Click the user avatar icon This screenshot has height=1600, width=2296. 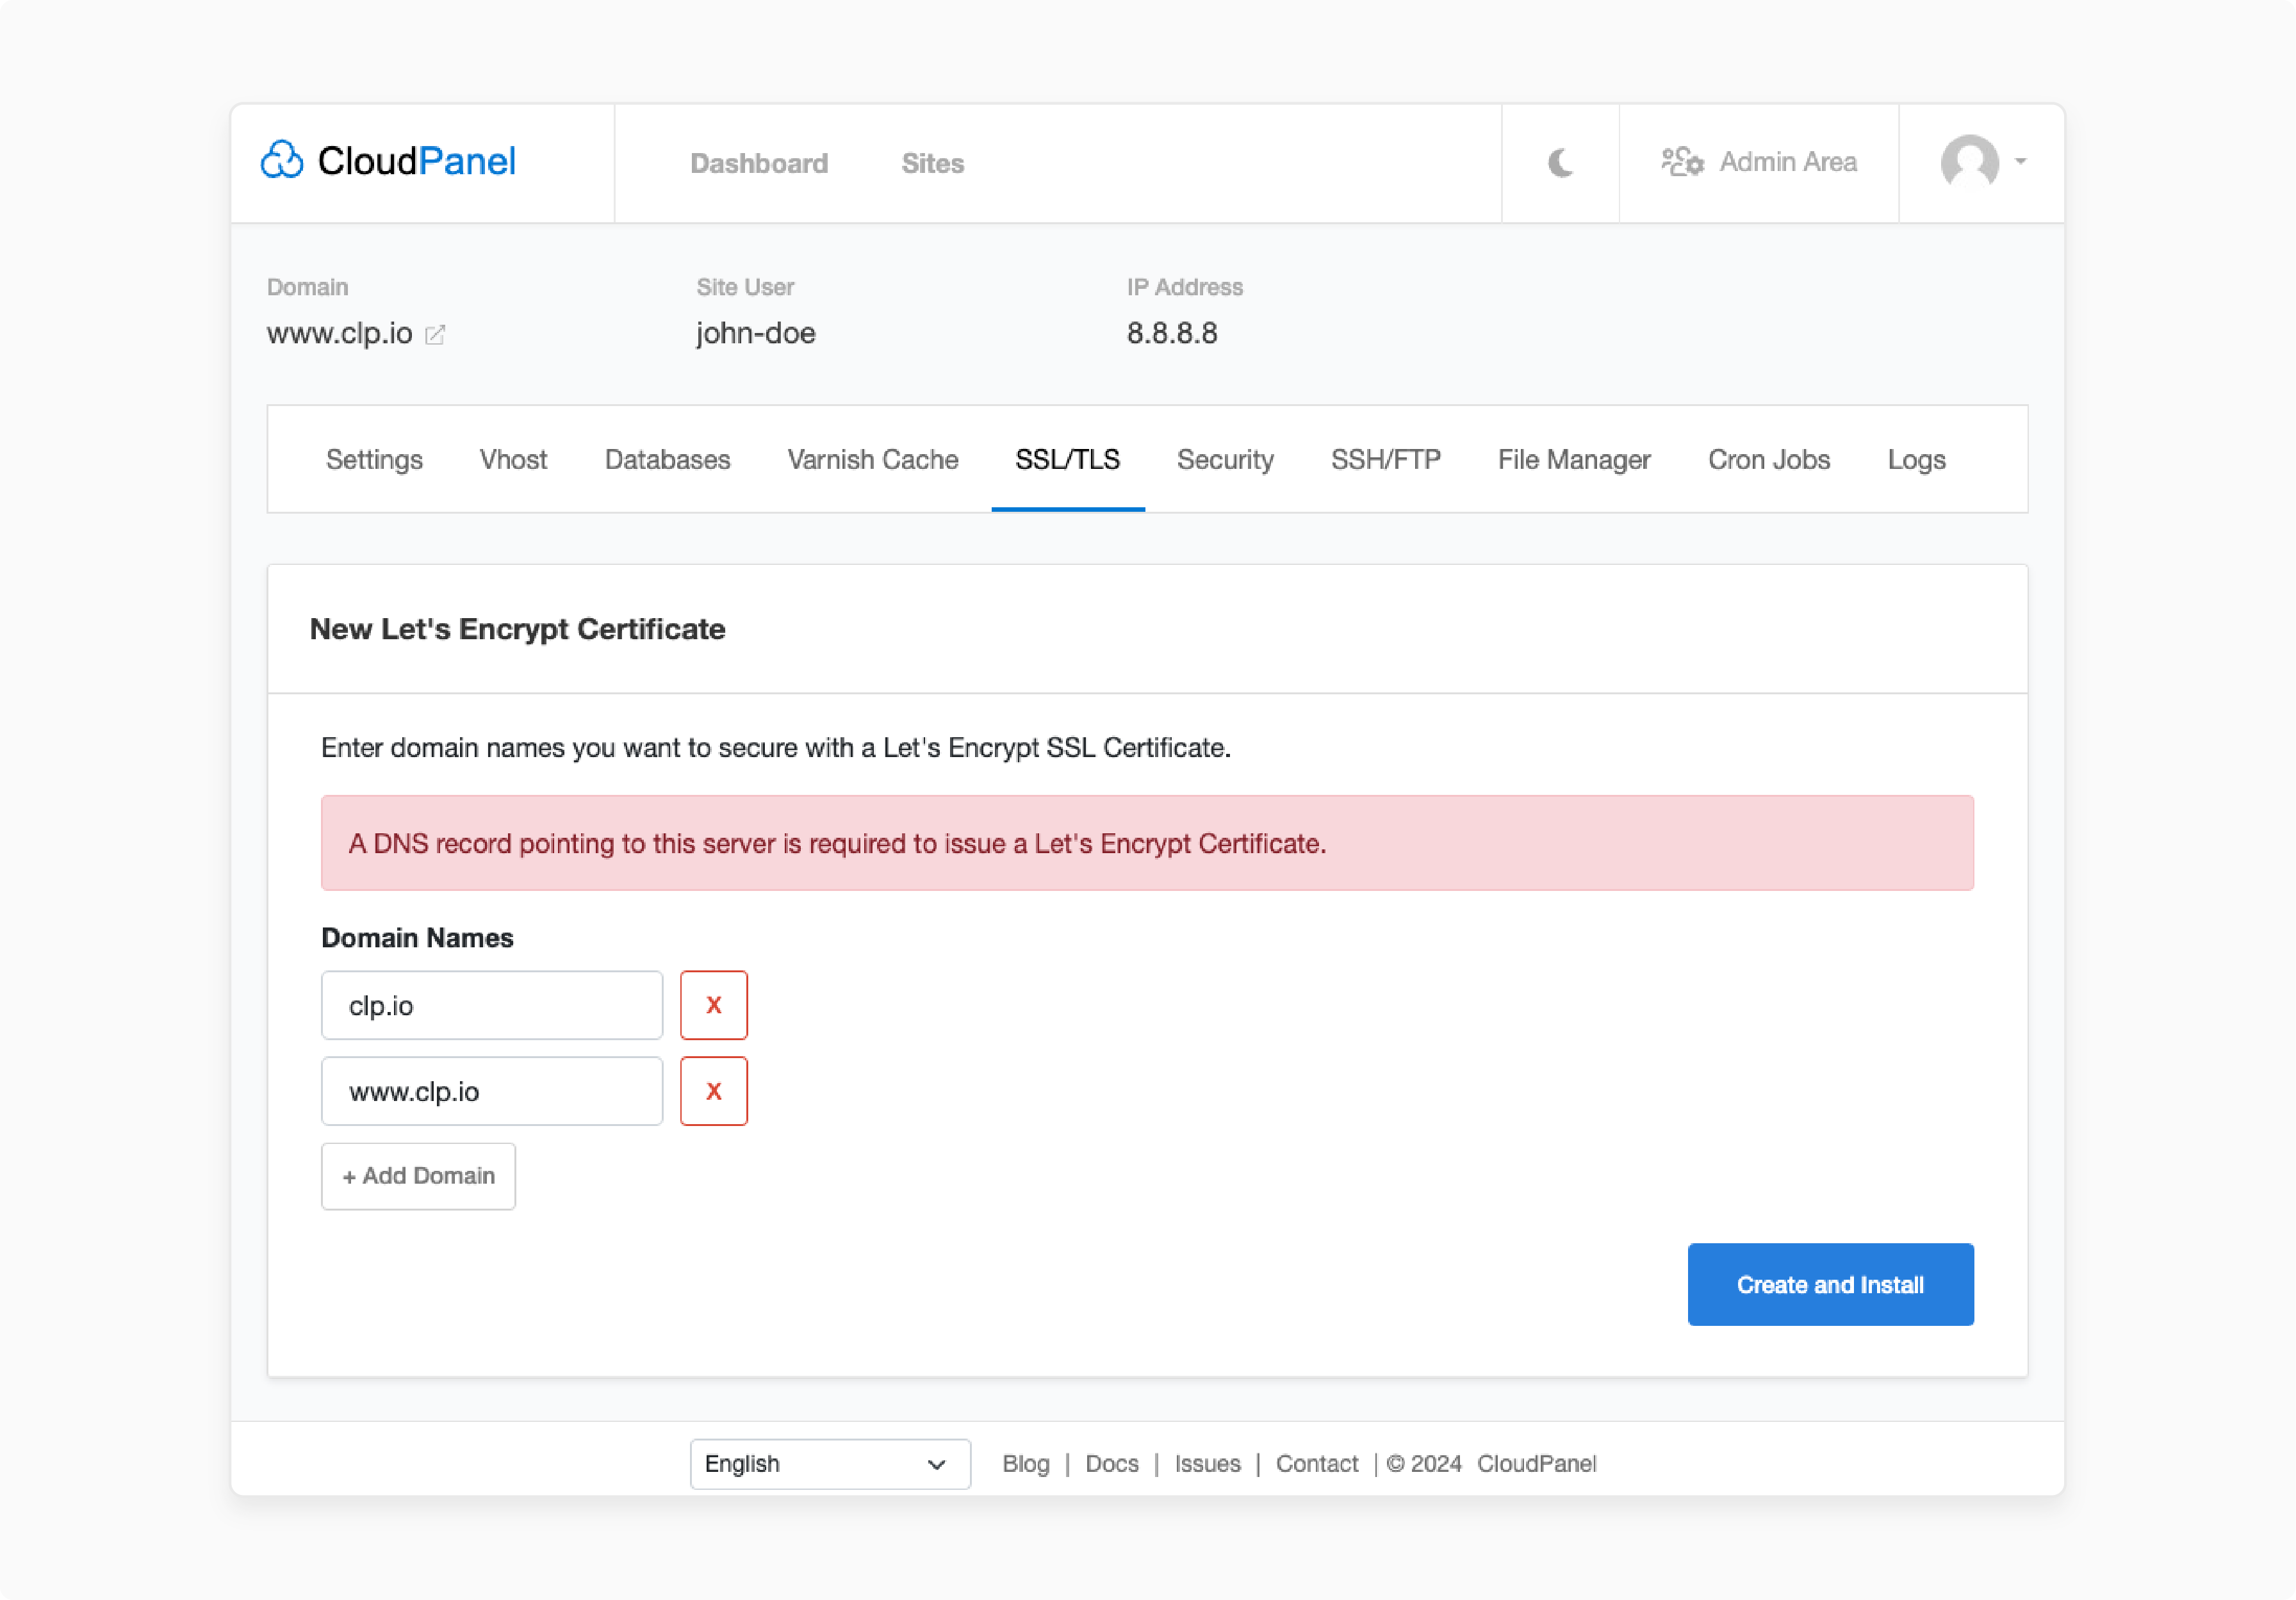point(1969,162)
